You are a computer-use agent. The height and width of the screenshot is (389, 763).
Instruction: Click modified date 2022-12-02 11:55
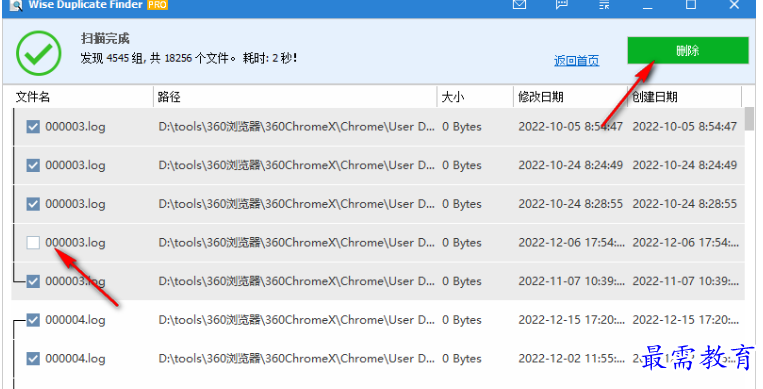pos(571,358)
